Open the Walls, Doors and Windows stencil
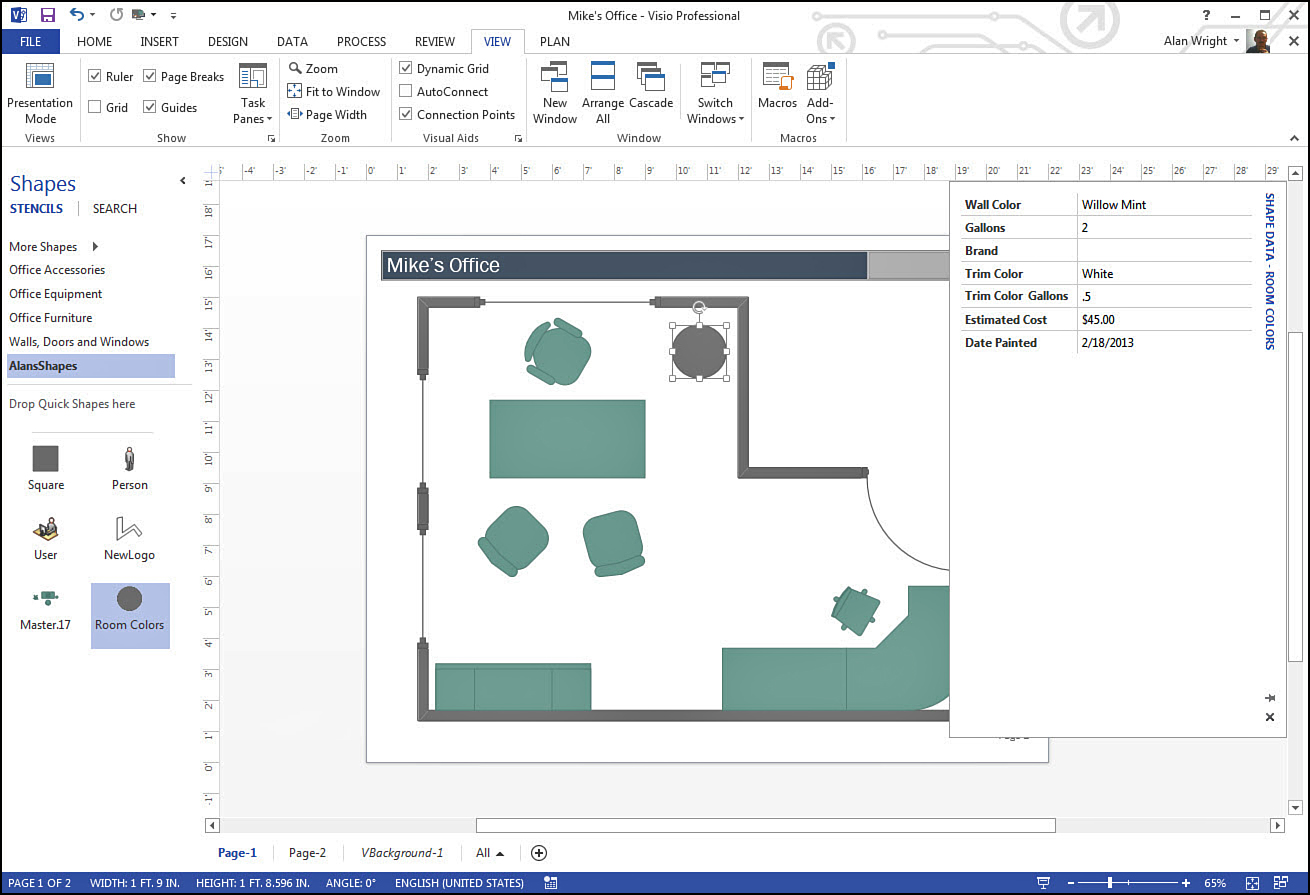Image resolution: width=1310 pixels, height=895 pixels. pyautogui.click(x=79, y=342)
